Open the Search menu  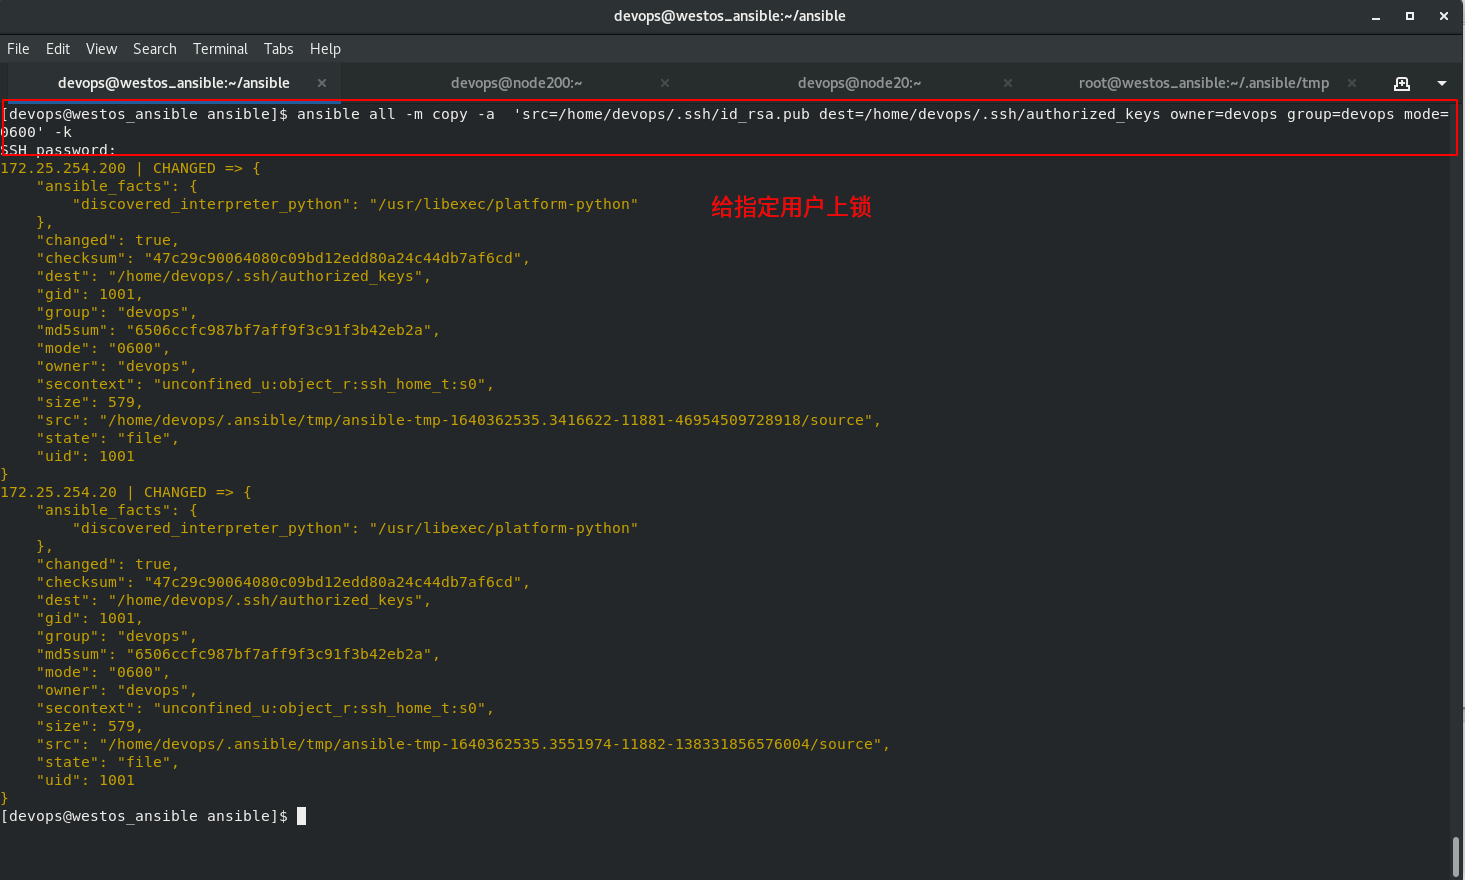click(155, 48)
